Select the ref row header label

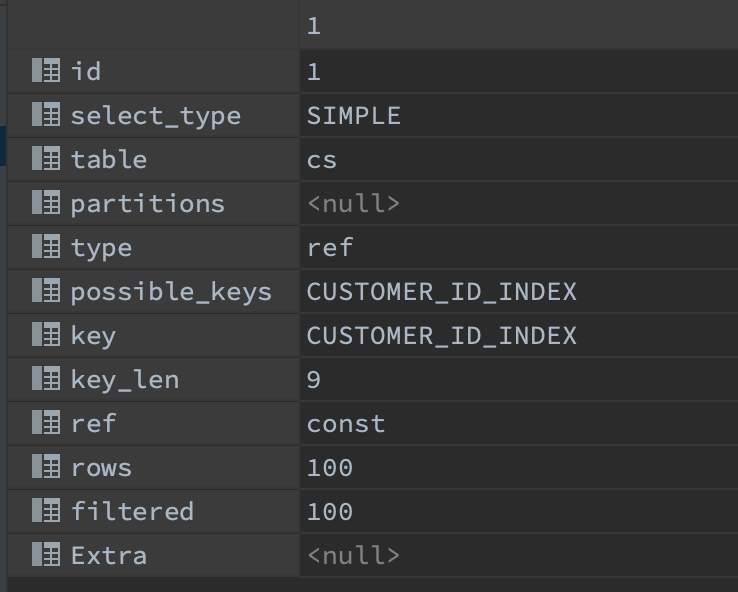click(93, 424)
